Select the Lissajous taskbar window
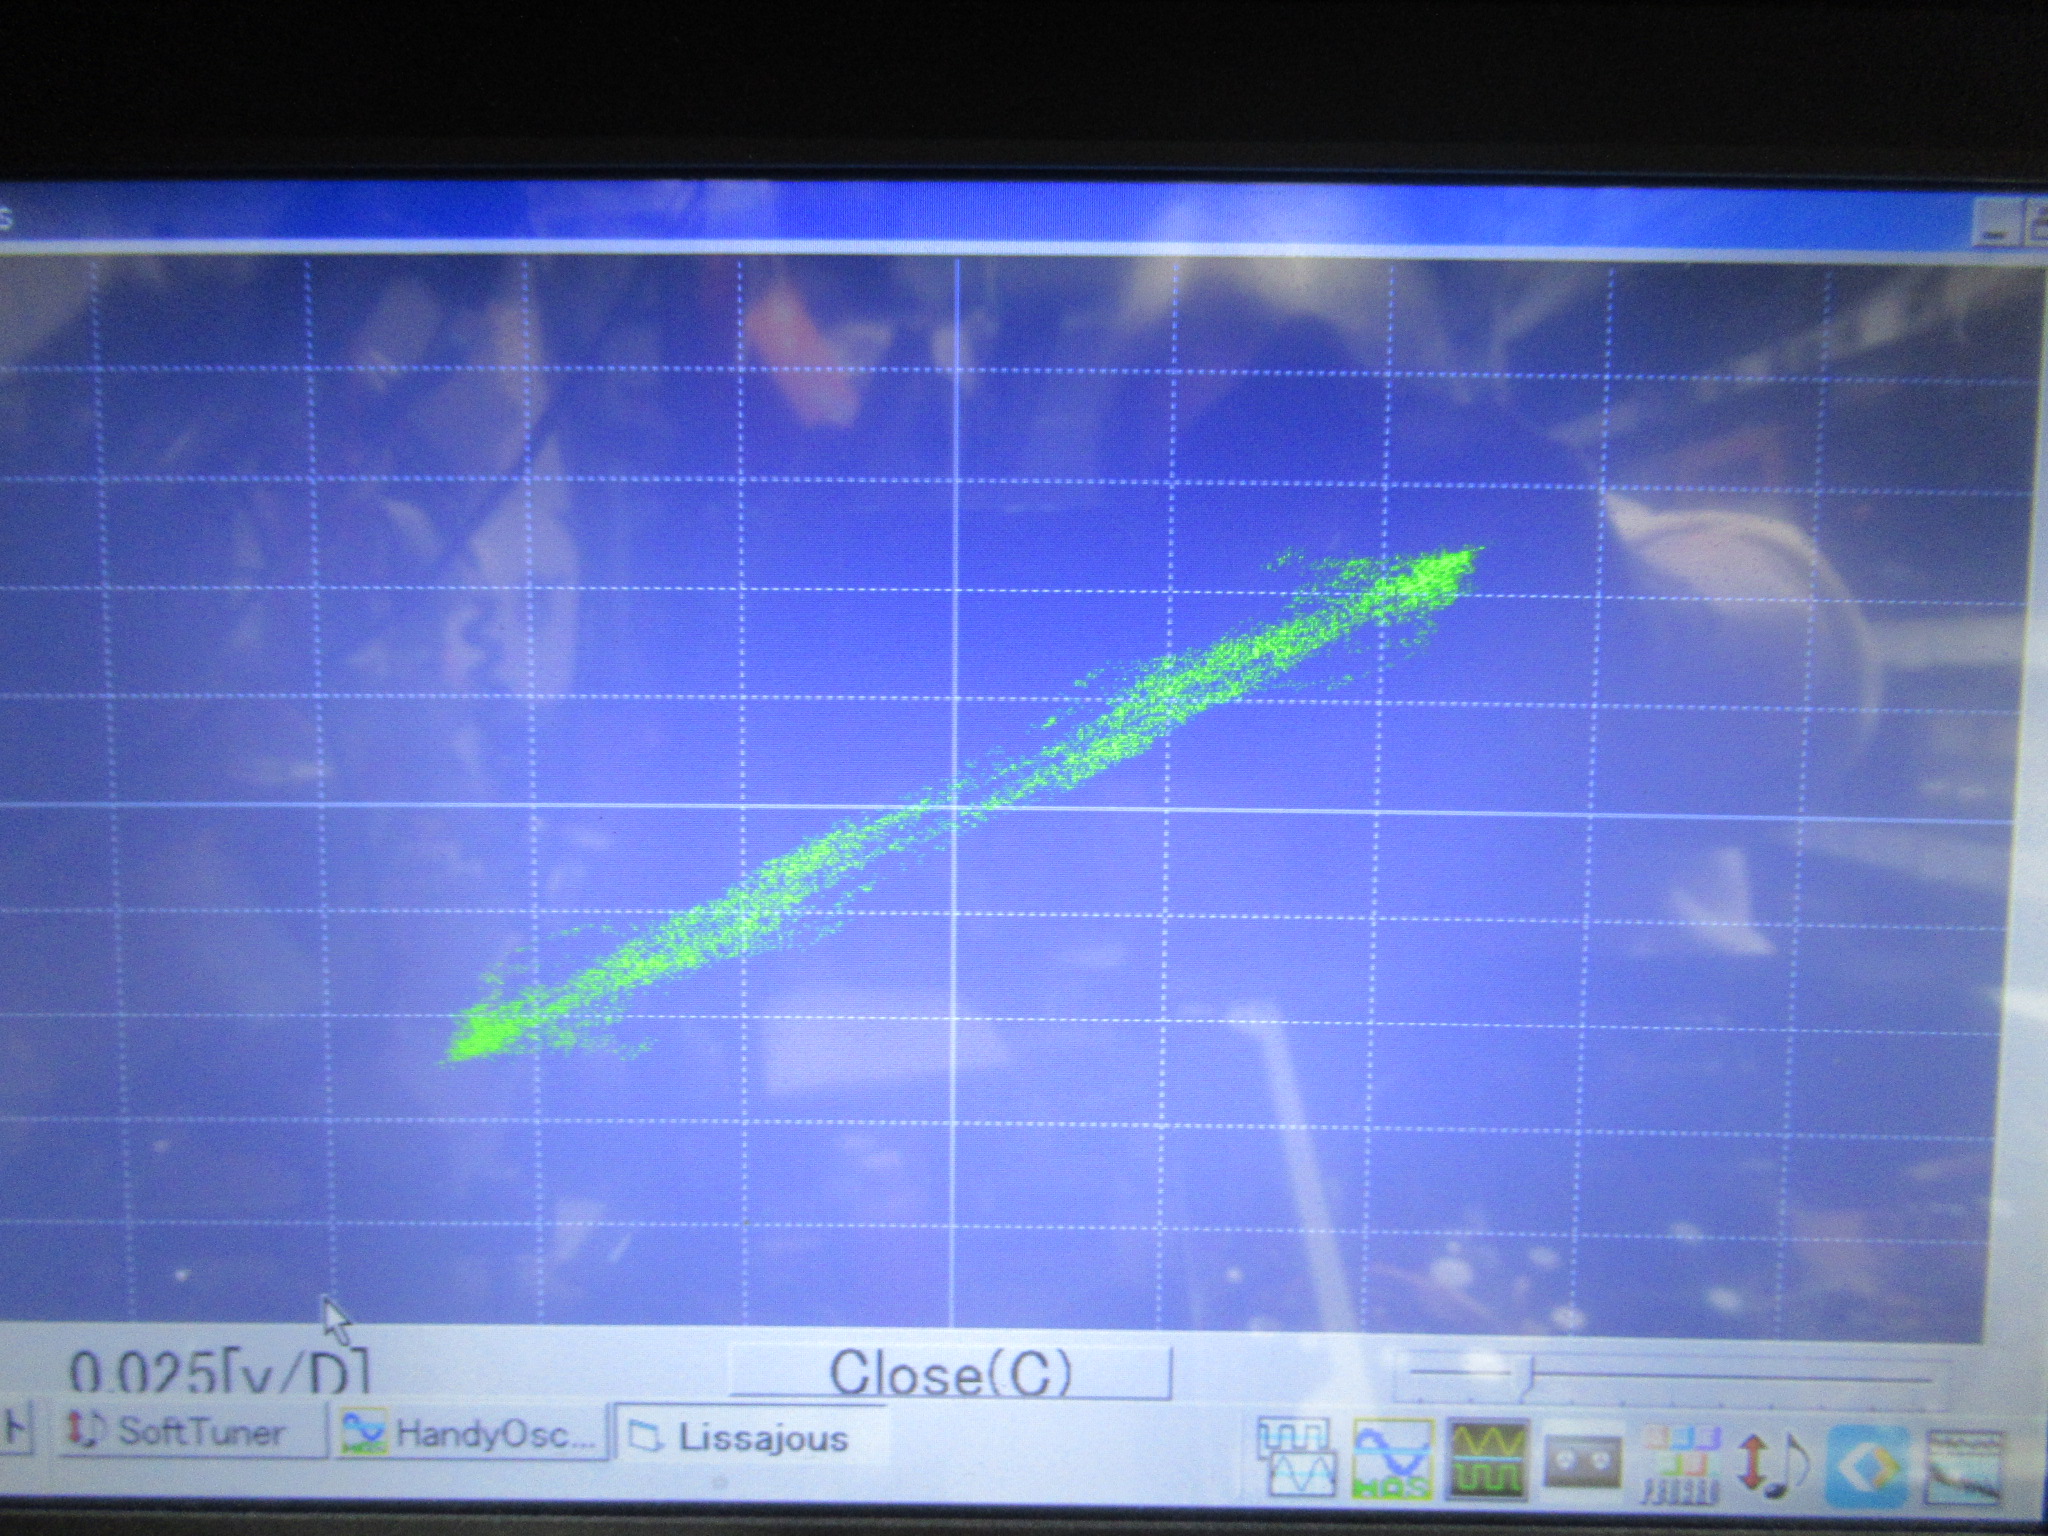Screen dimensions: 2048x1536 [750, 1438]
